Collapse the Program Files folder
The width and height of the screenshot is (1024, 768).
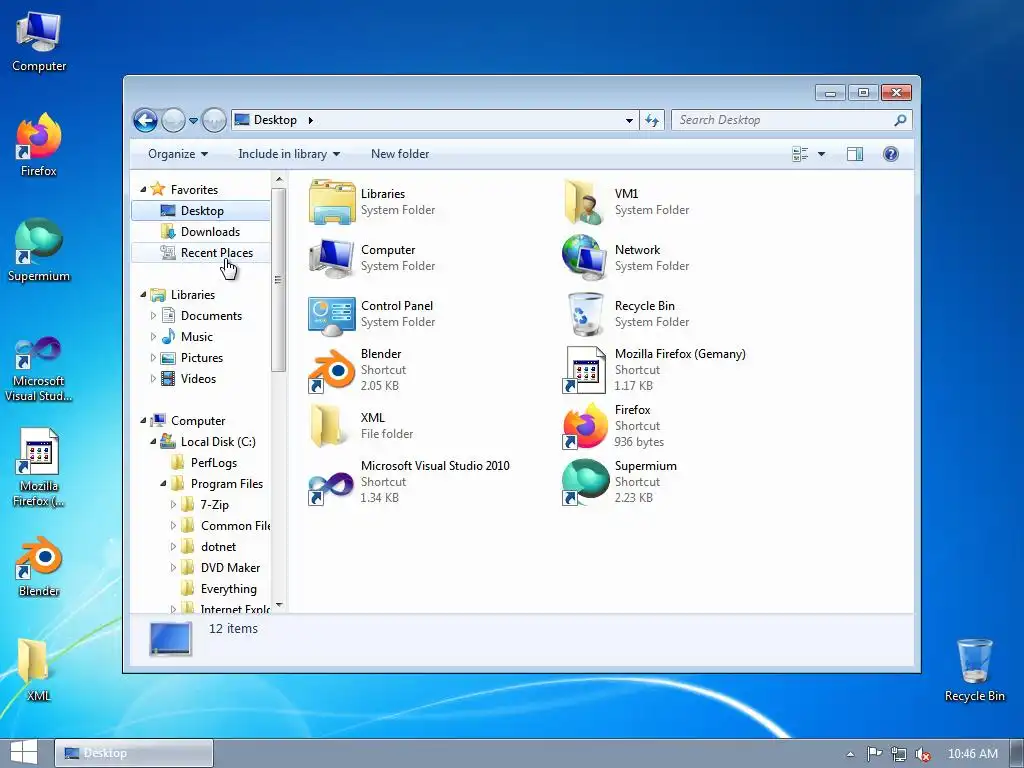[163, 484]
